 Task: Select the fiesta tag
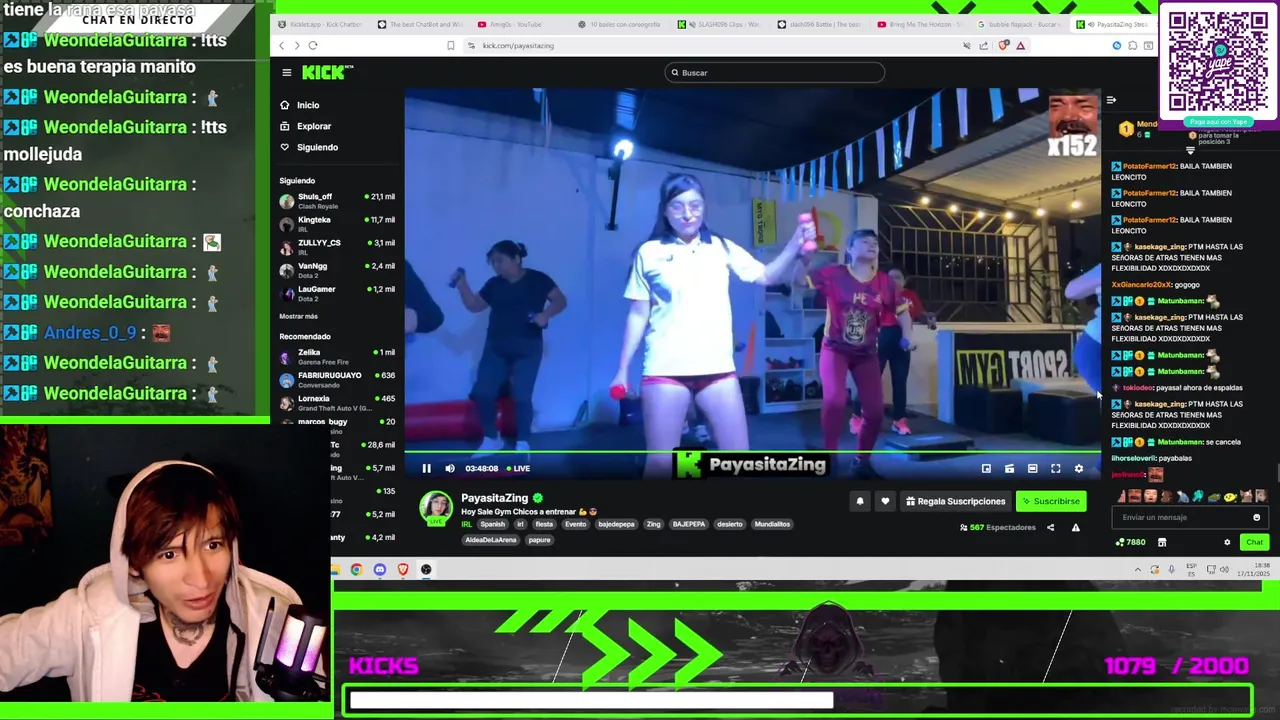[x=544, y=524]
